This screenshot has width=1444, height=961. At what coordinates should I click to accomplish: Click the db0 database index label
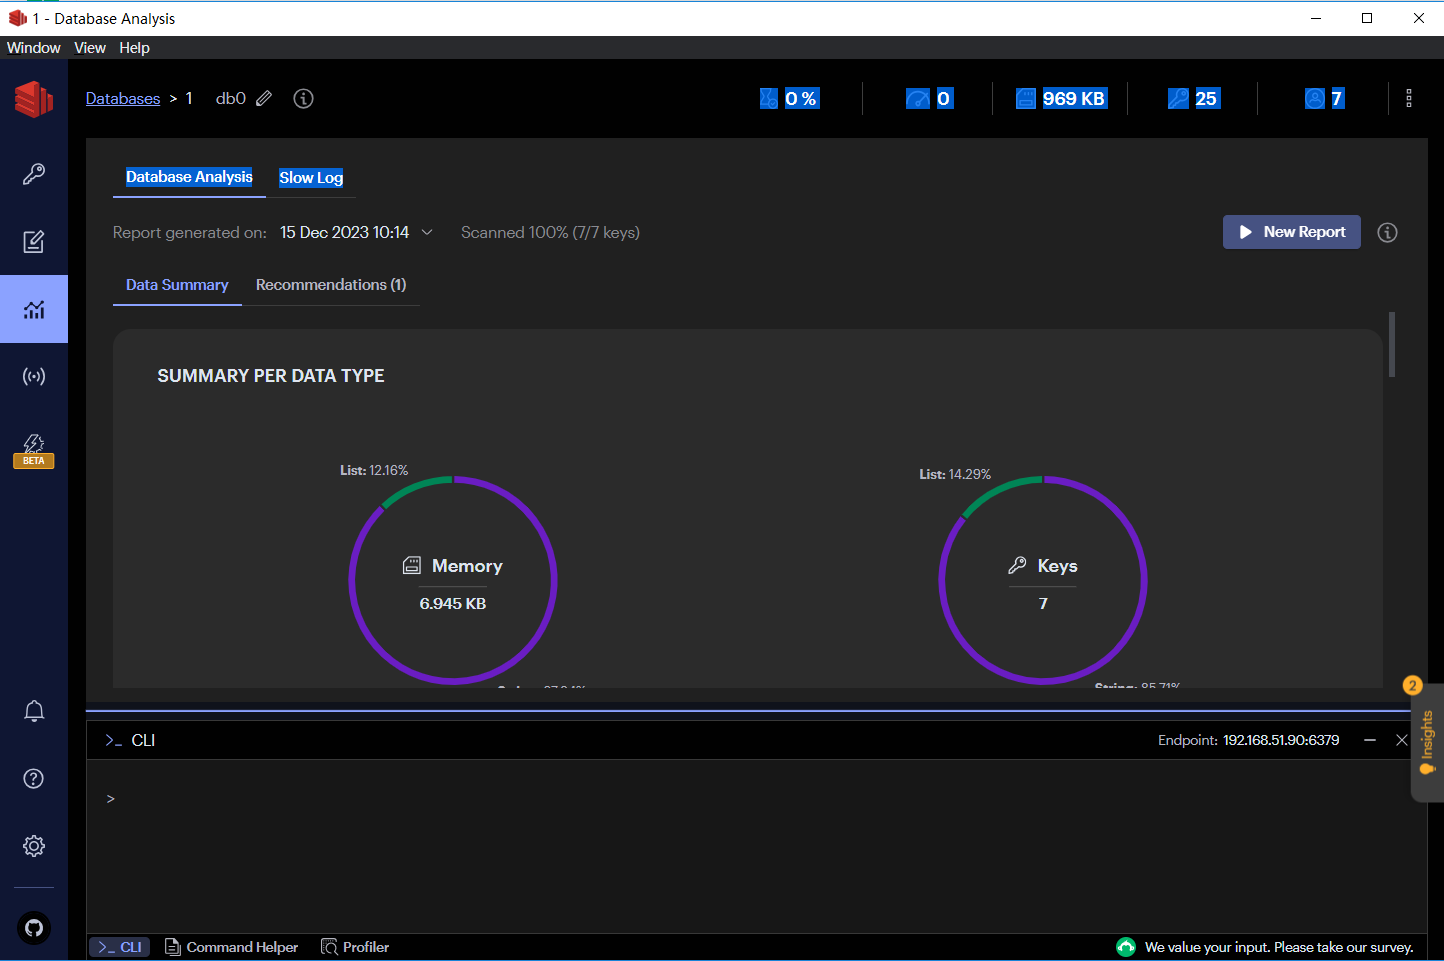tap(231, 98)
